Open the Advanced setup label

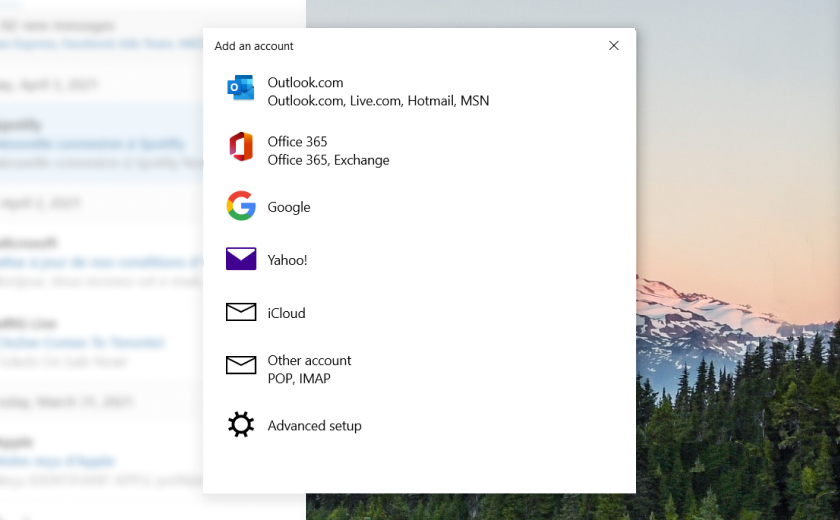(314, 426)
